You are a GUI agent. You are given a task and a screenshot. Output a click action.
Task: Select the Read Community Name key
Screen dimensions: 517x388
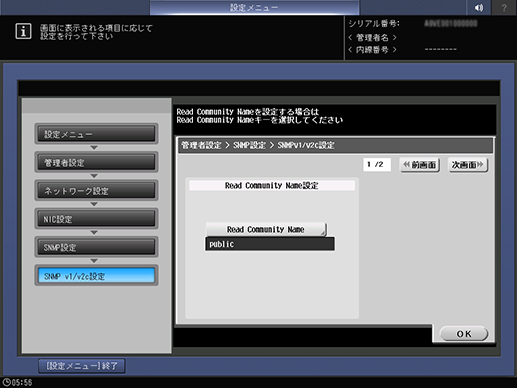tap(266, 229)
